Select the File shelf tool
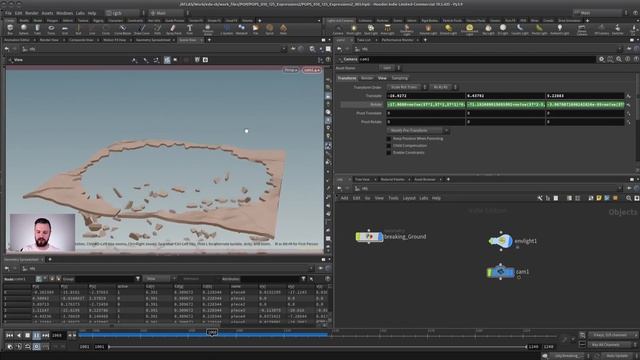The width and height of the screenshot is (640, 360). [x=256, y=29]
